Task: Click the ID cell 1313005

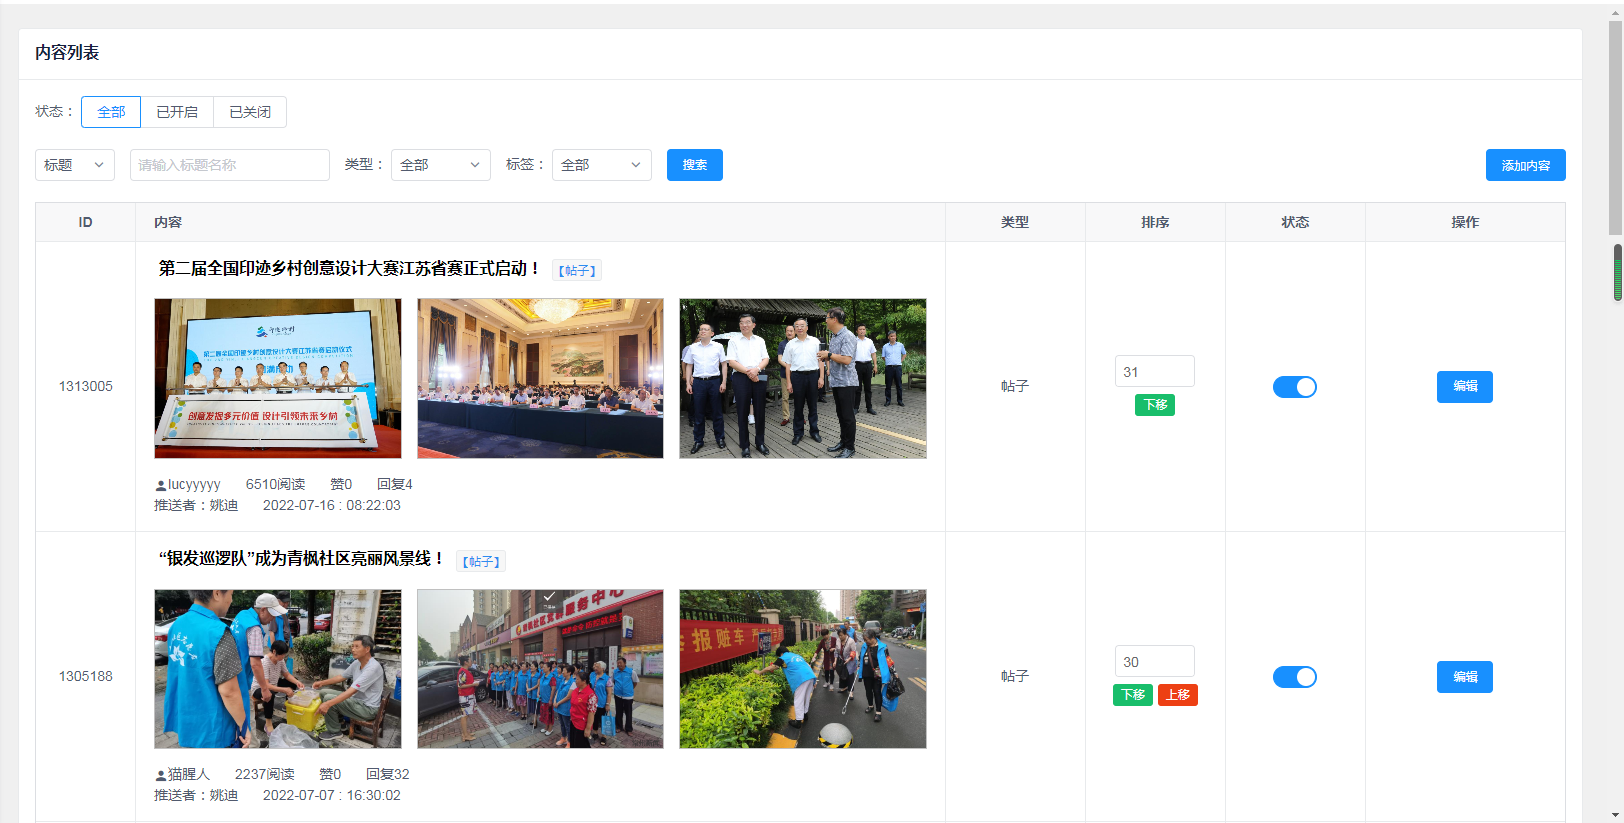Action: (x=86, y=386)
